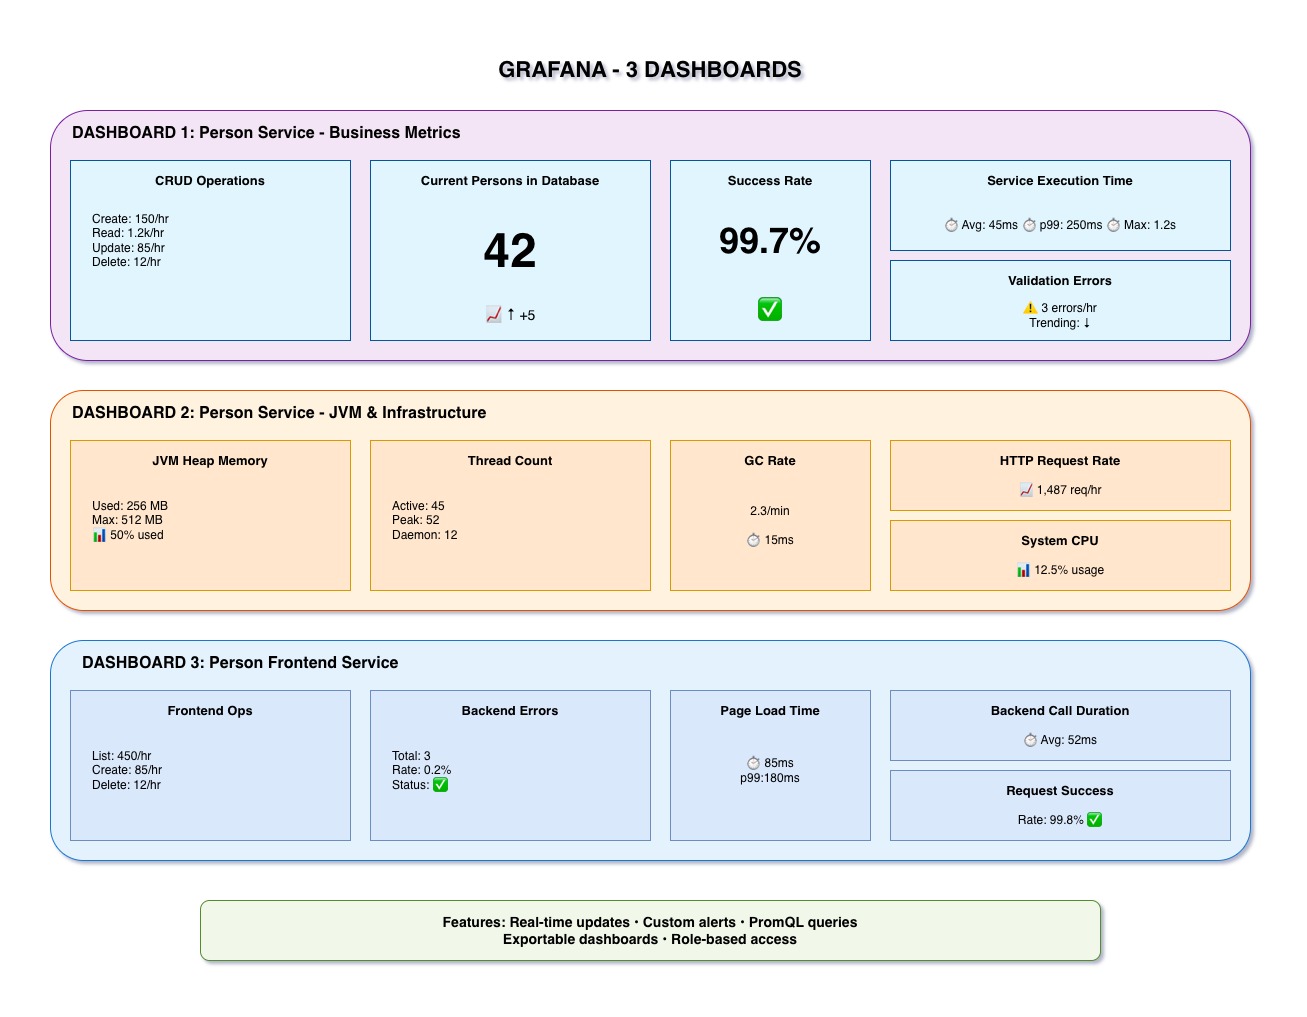Click the Create: 150/hr metric line

(130, 219)
